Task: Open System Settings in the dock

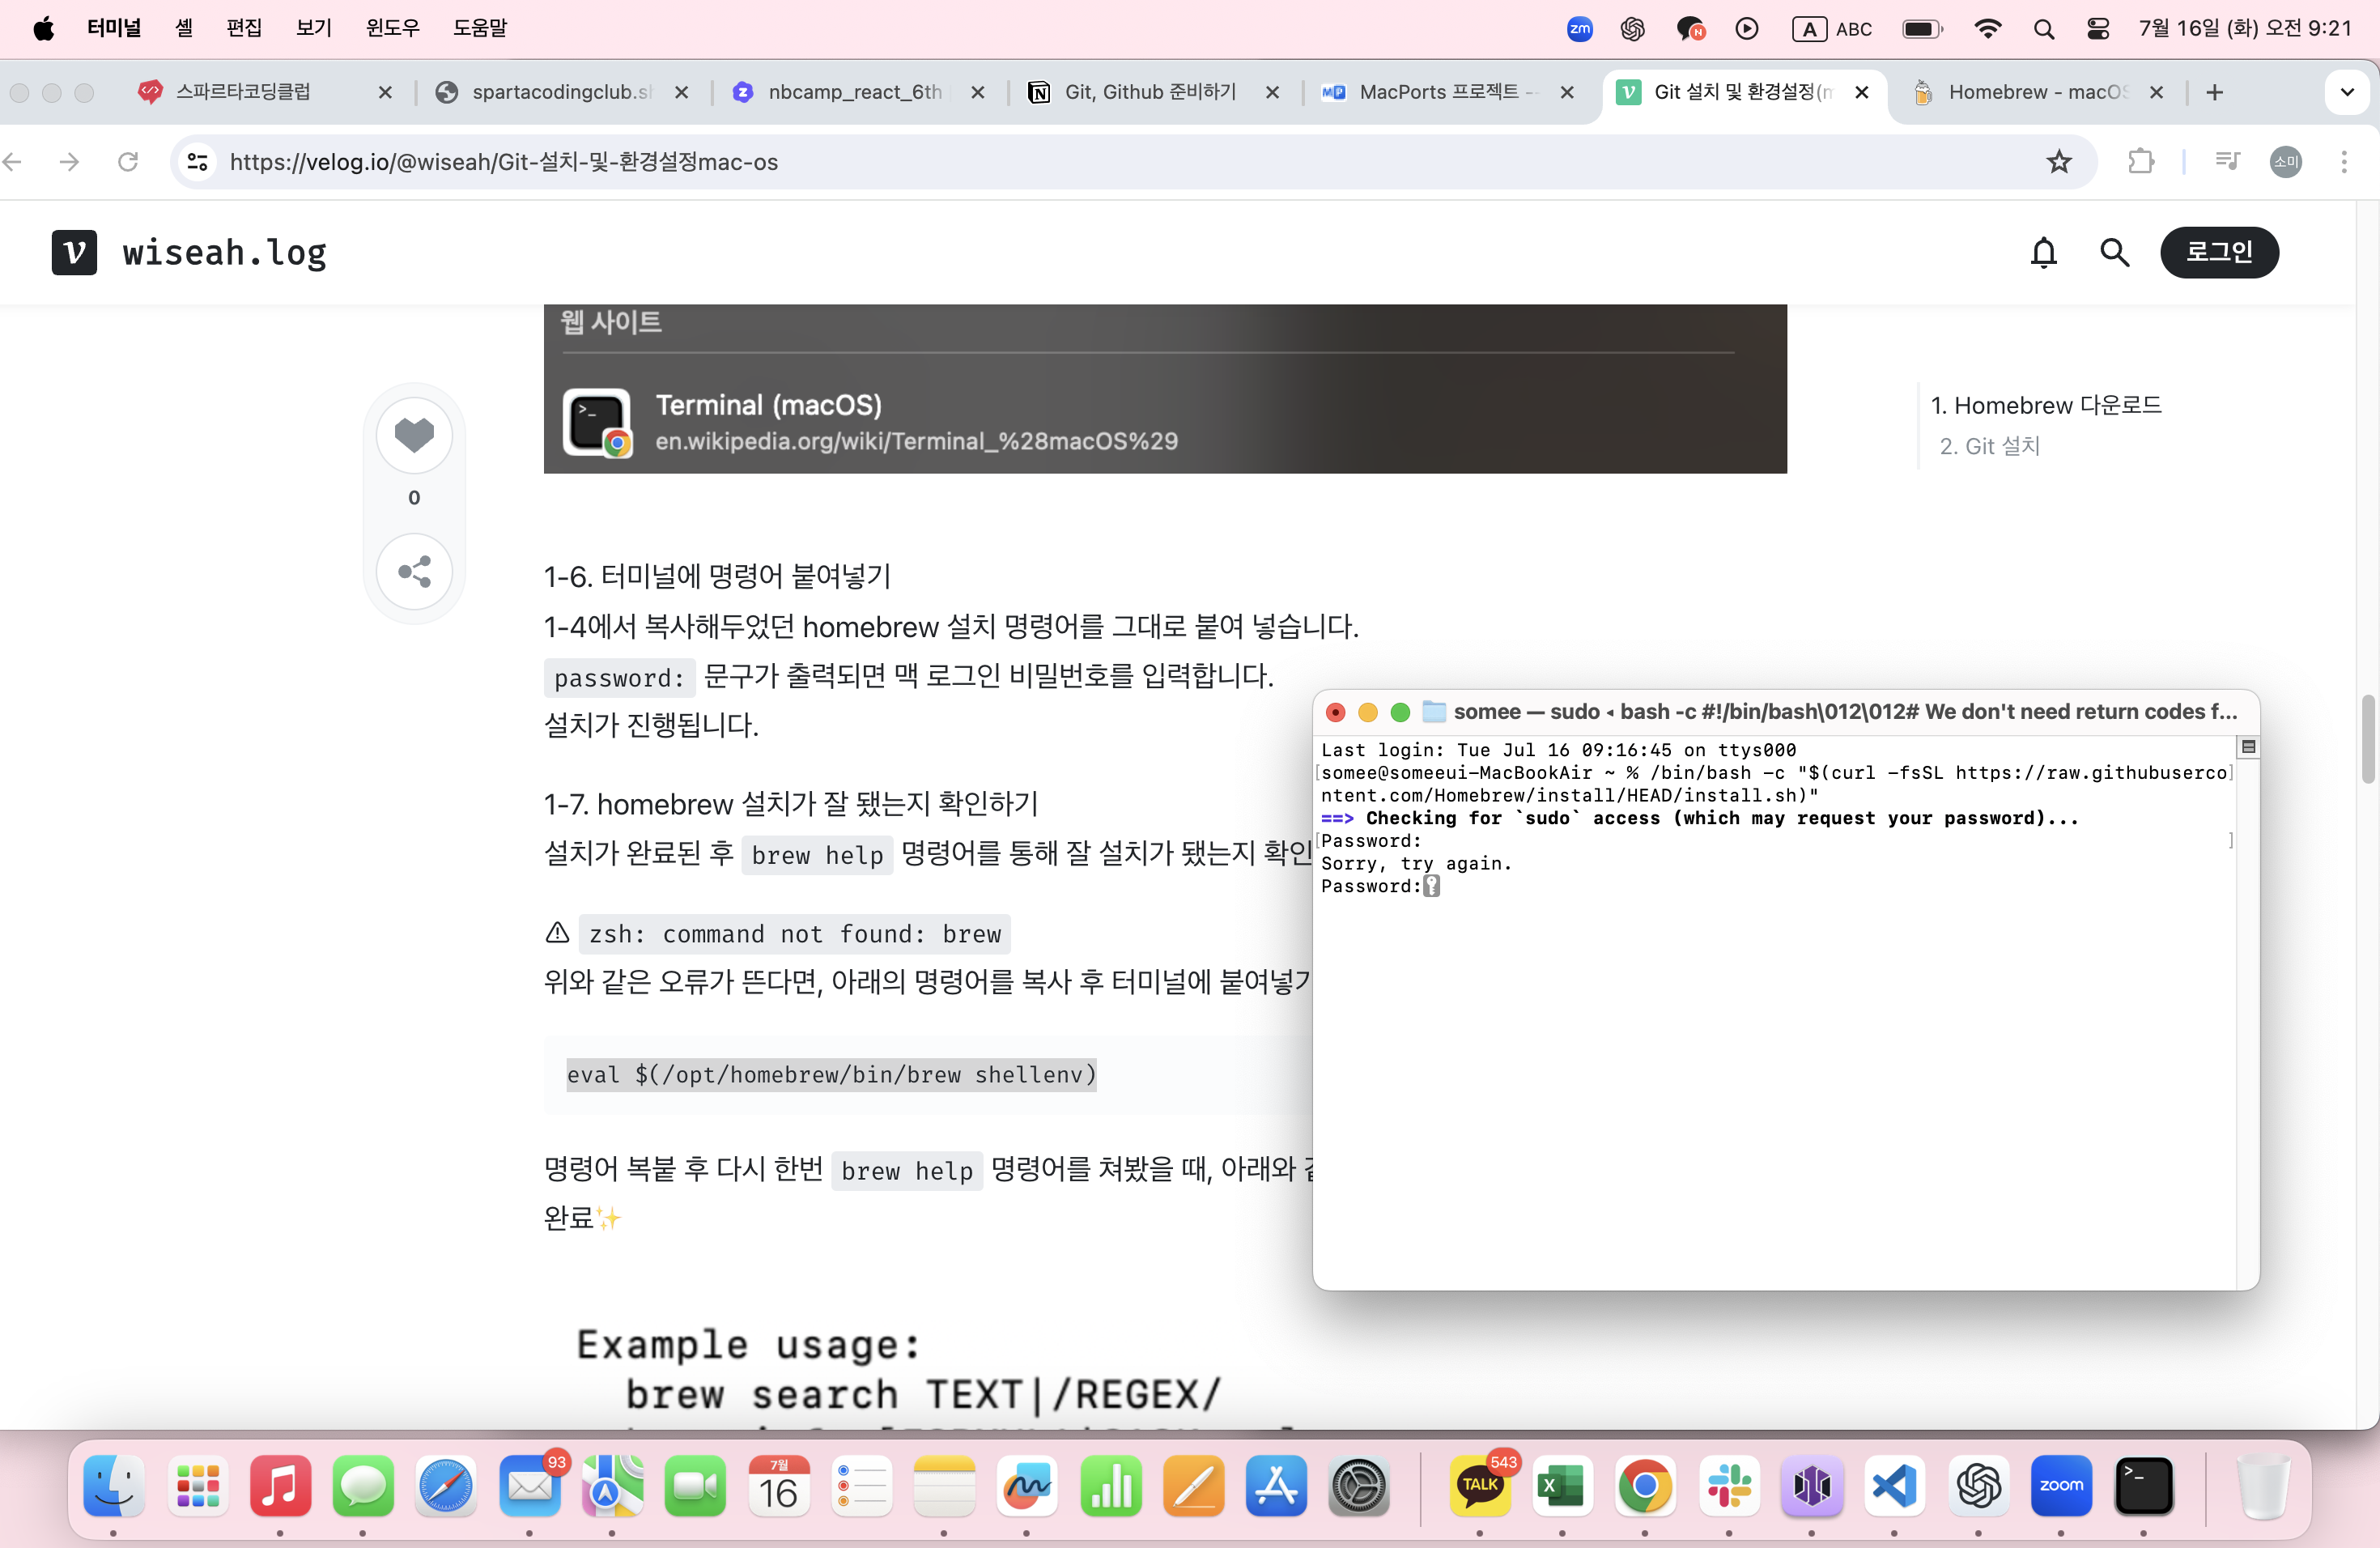Action: [x=1358, y=1485]
